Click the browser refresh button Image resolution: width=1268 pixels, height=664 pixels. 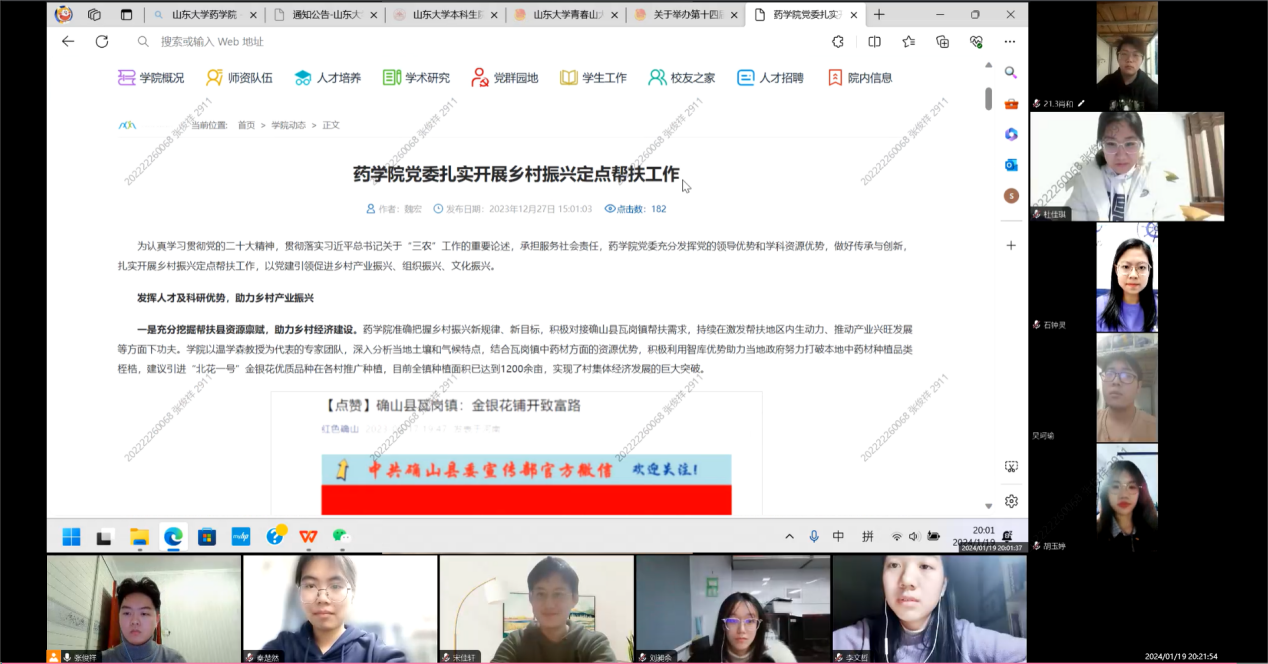click(x=101, y=42)
